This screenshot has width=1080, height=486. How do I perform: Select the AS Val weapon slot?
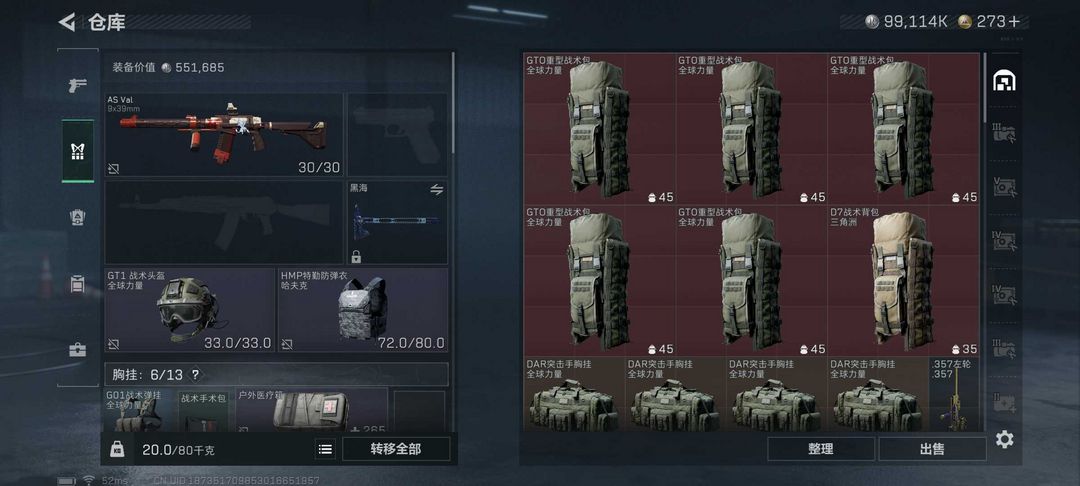[x=224, y=135]
